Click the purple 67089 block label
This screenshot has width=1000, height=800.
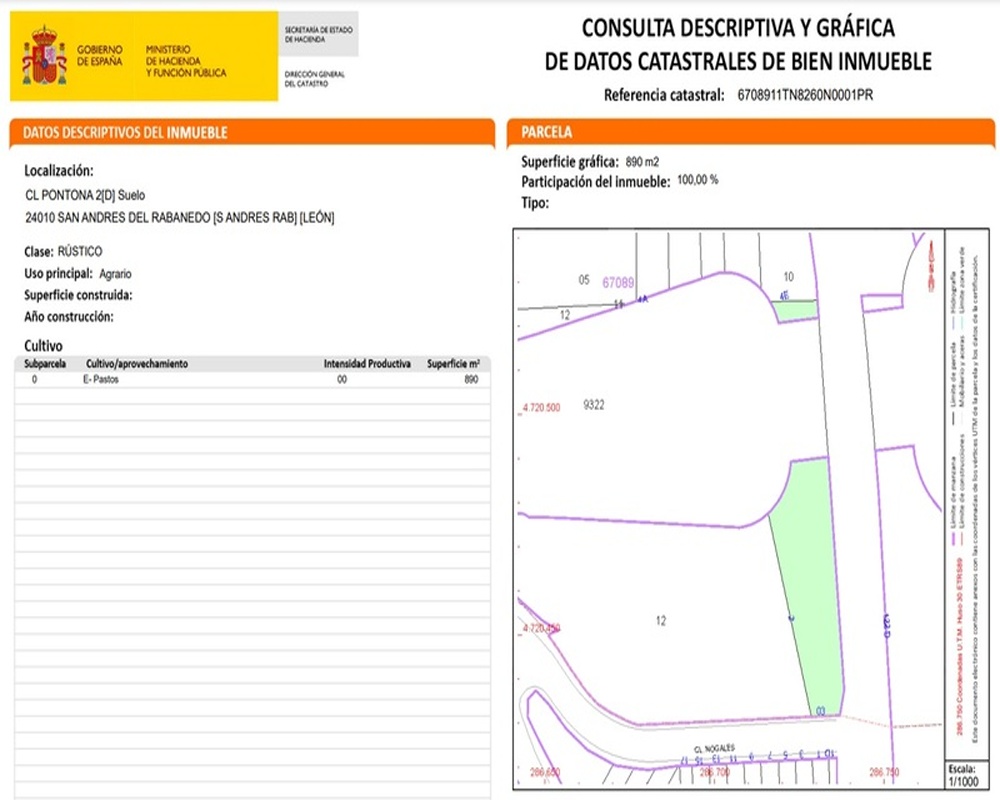(618, 283)
